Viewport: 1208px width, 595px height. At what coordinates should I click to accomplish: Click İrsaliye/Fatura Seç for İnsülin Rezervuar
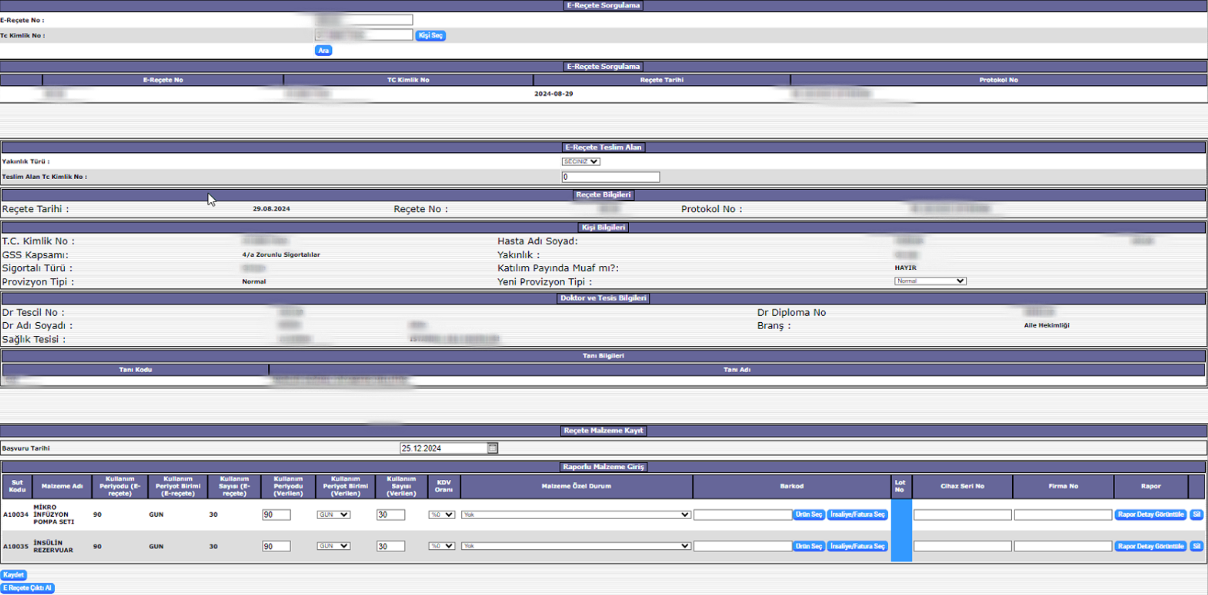tap(857, 546)
